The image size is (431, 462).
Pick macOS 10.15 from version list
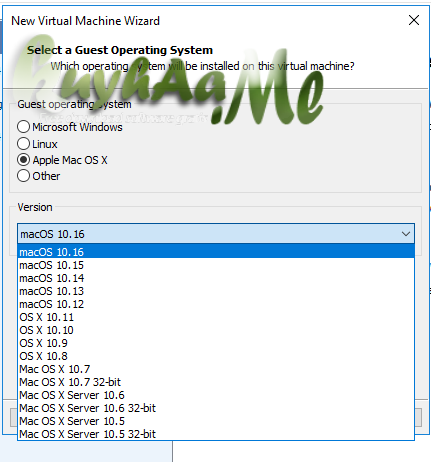pos(216,265)
